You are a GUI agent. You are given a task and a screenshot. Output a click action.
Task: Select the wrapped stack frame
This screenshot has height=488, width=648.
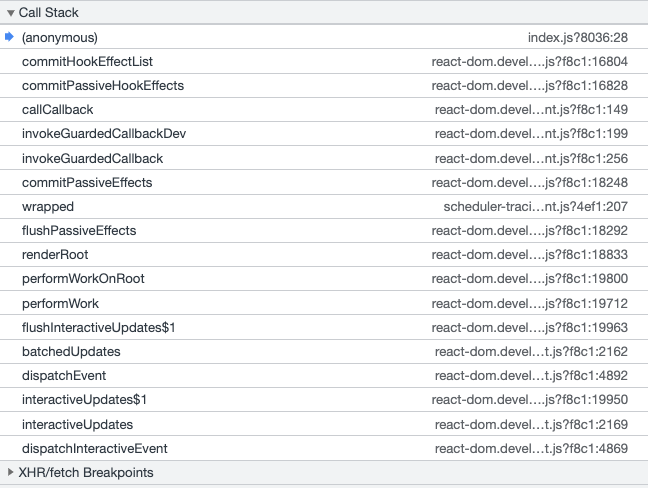click(x=48, y=206)
